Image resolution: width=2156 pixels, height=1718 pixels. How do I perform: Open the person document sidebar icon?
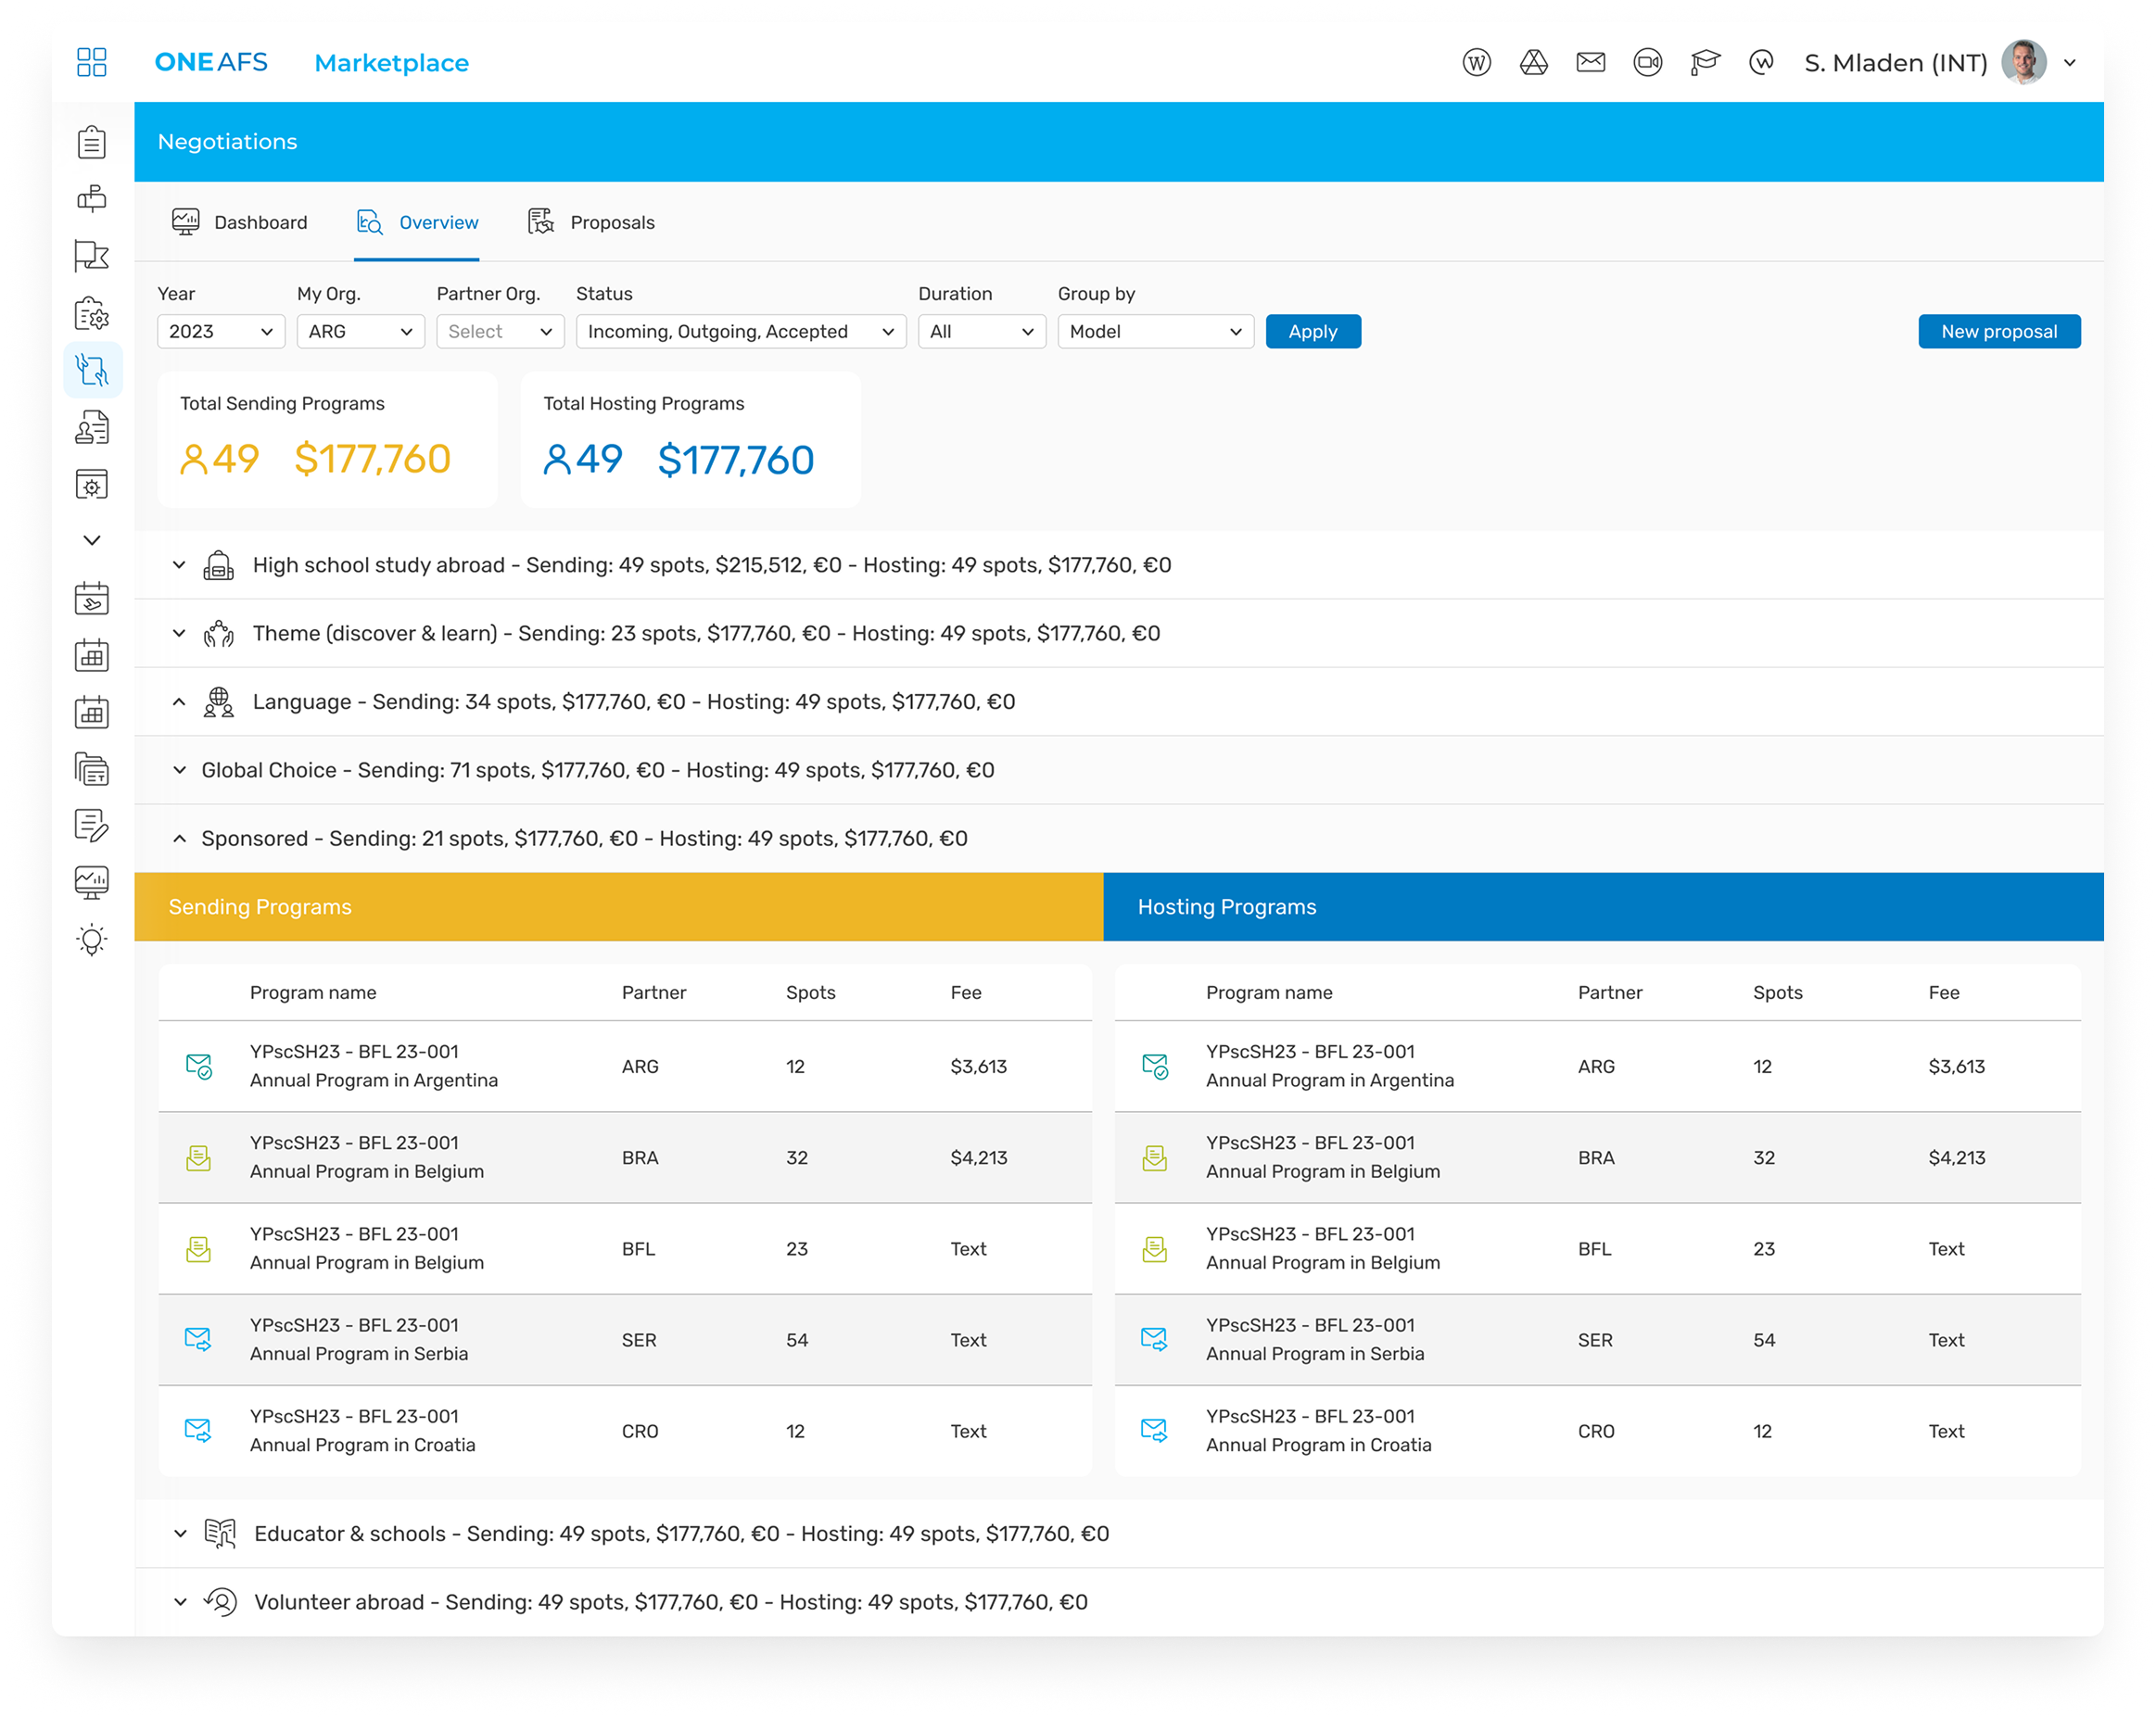pyautogui.click(x=91, y=427)
